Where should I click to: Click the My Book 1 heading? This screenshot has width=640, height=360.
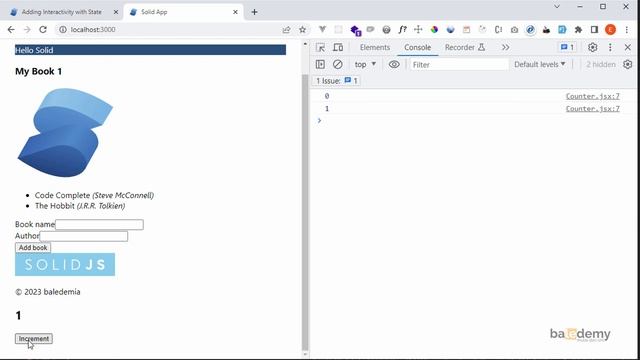(x=38, y=71)
